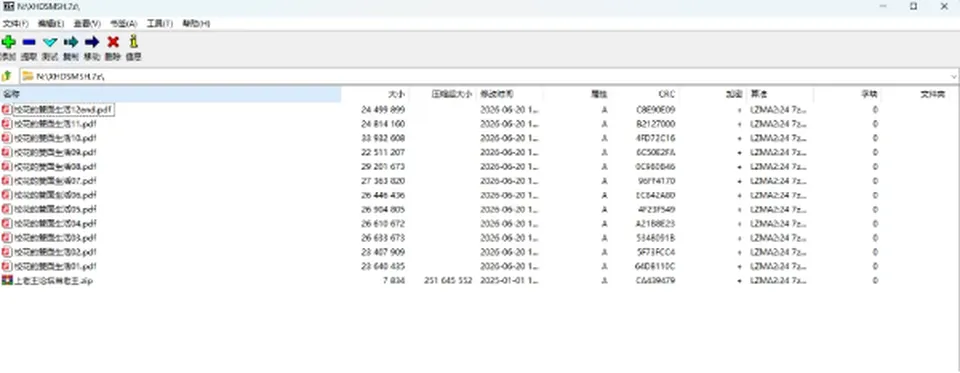Click the size value 29 201 673
Viewport: 960px width, 373px height.
coord(383,167)
